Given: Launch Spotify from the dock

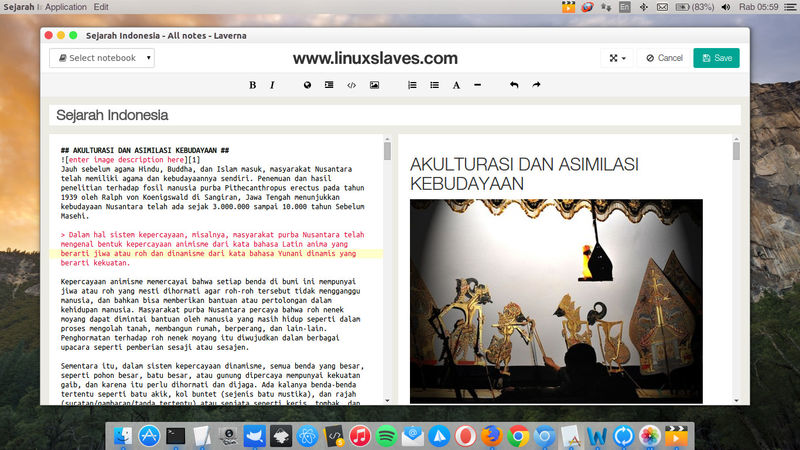Looking at the screenshot, I should coord(386,436).
